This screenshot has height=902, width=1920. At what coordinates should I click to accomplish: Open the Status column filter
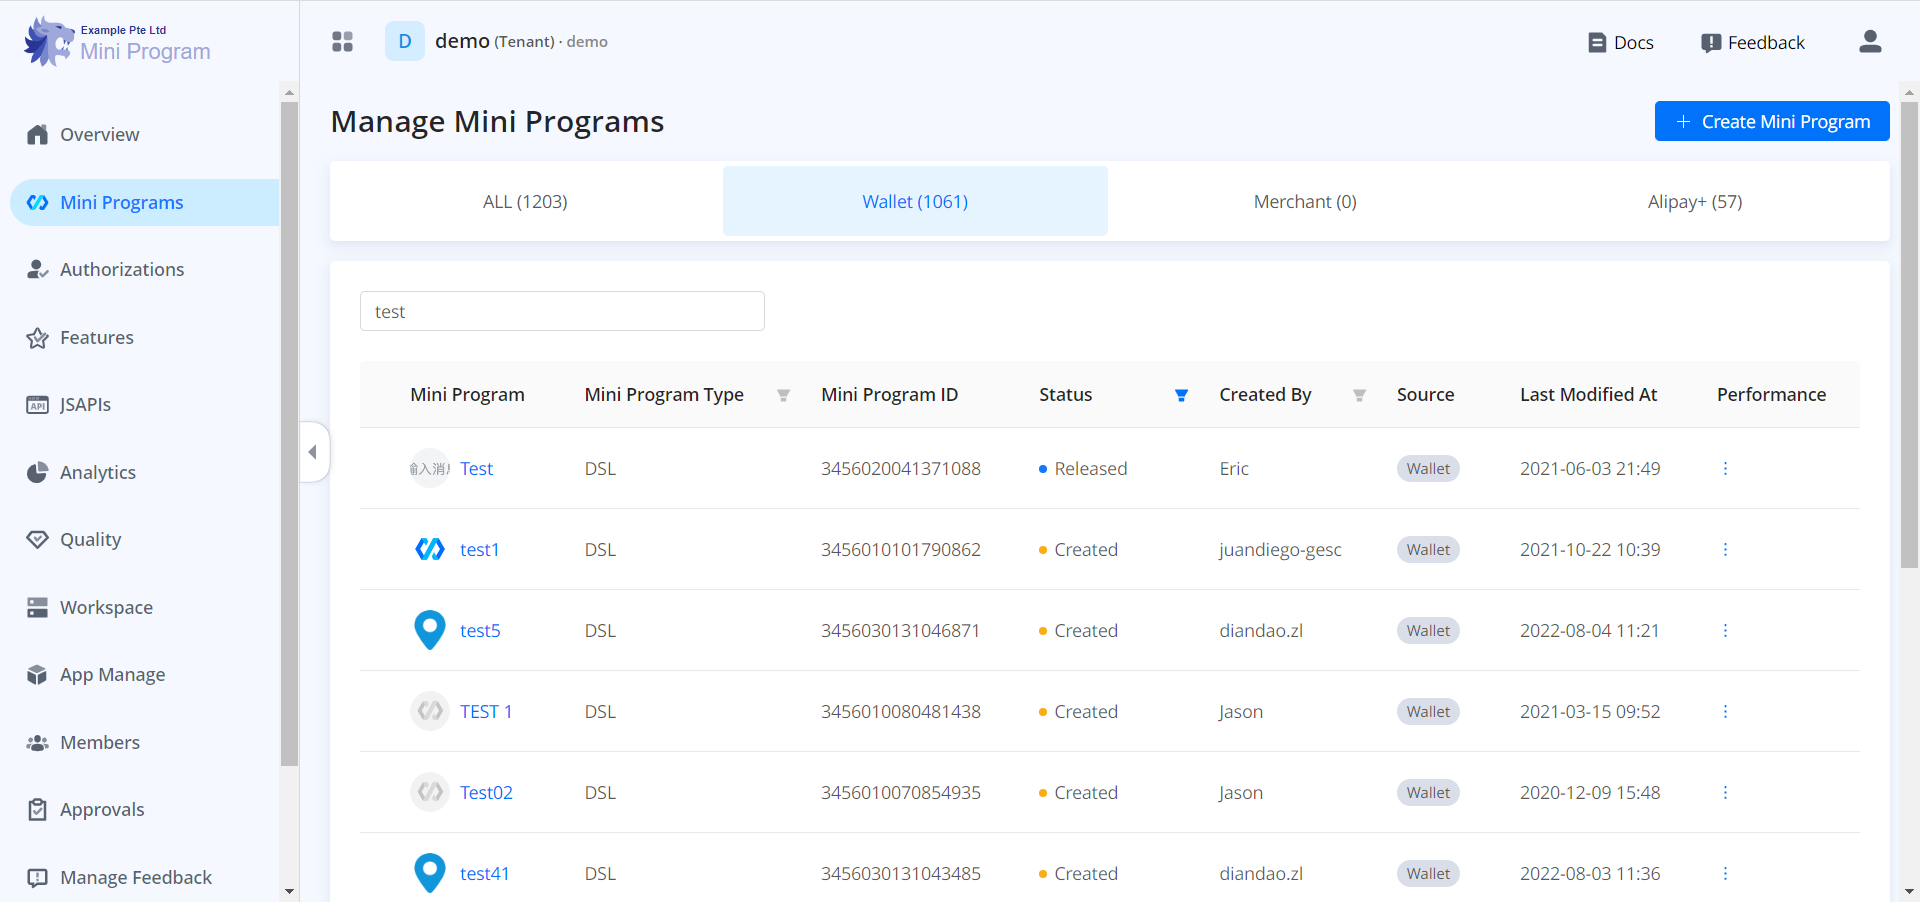pos(1181,396)
